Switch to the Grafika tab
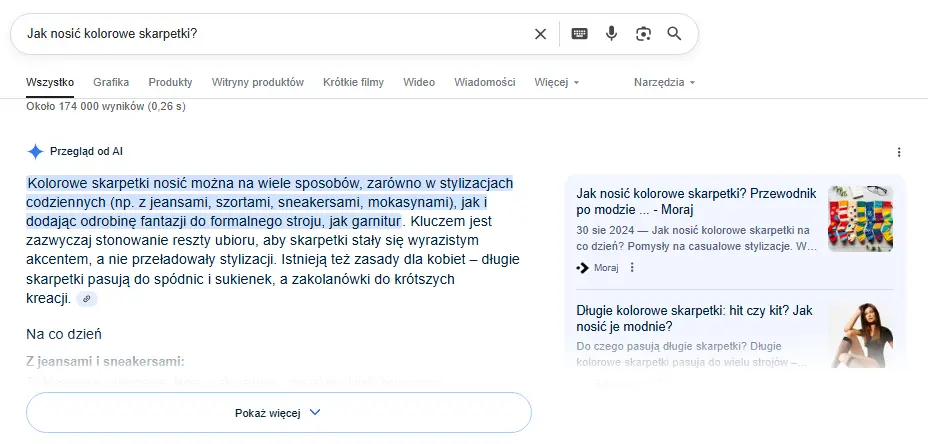The height and width of the screenshot is (444, 928). pyautogui.click(x=111, y=82)
